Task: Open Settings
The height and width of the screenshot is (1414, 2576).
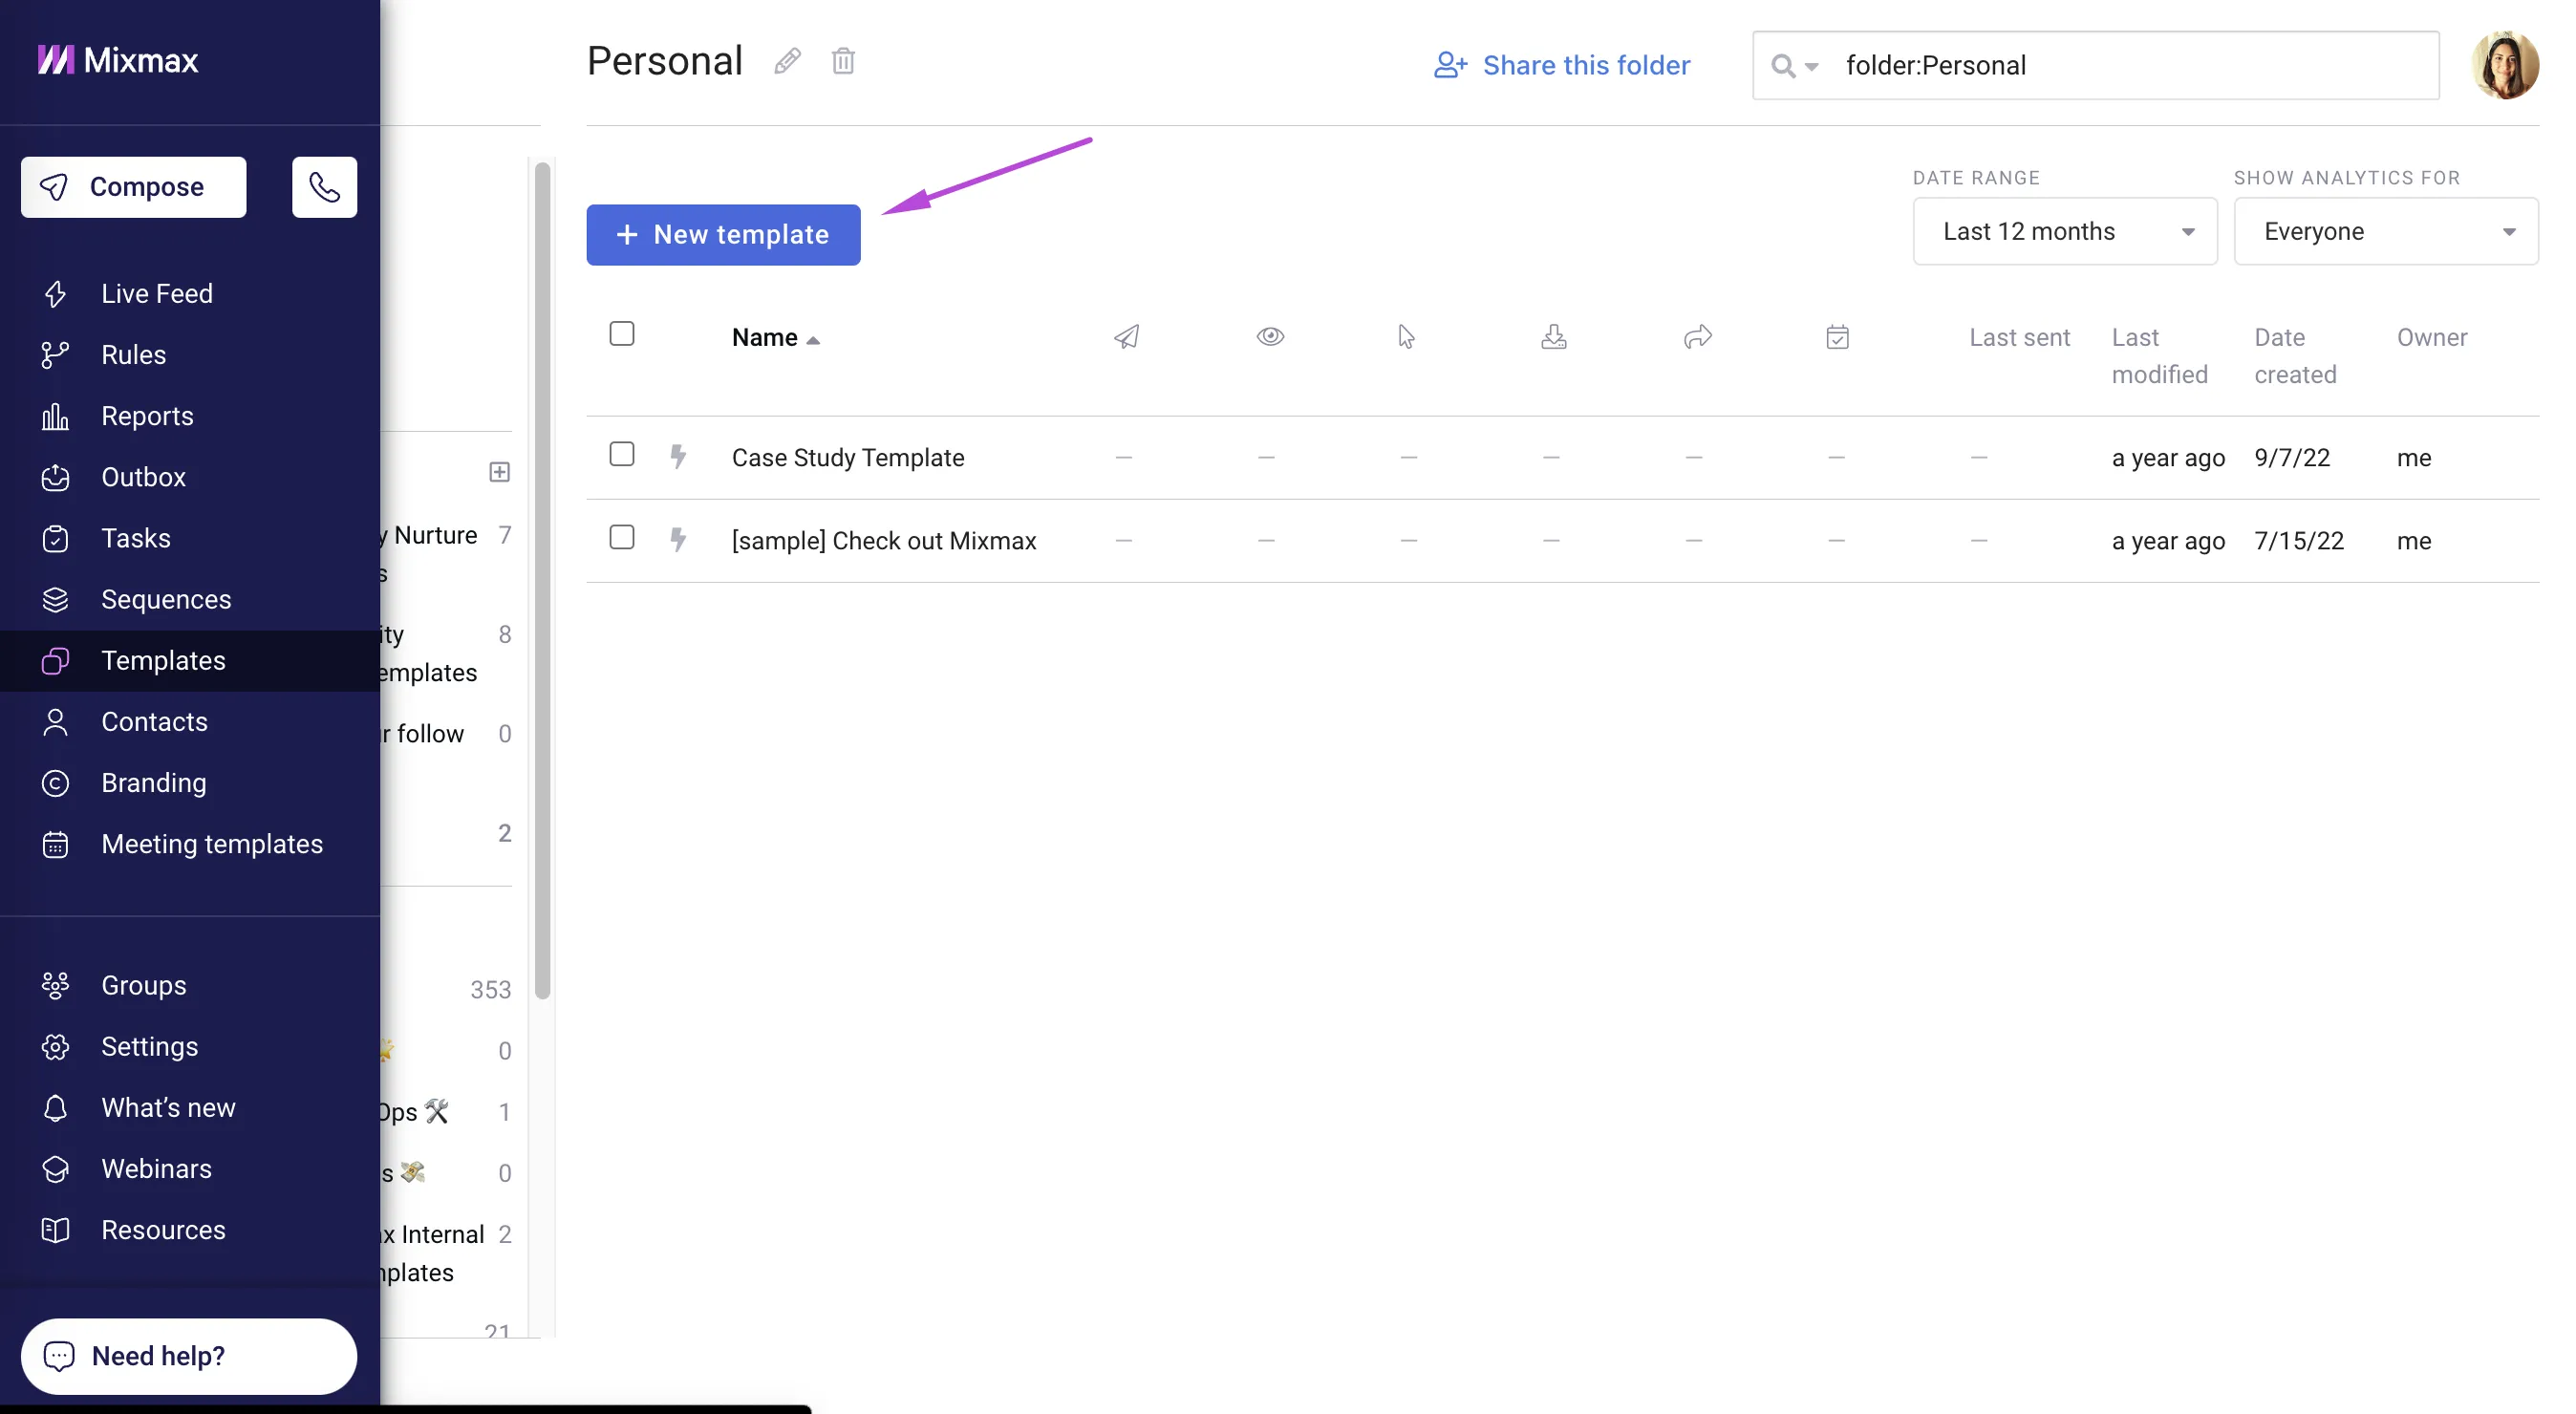Action: coord(149,1046)
